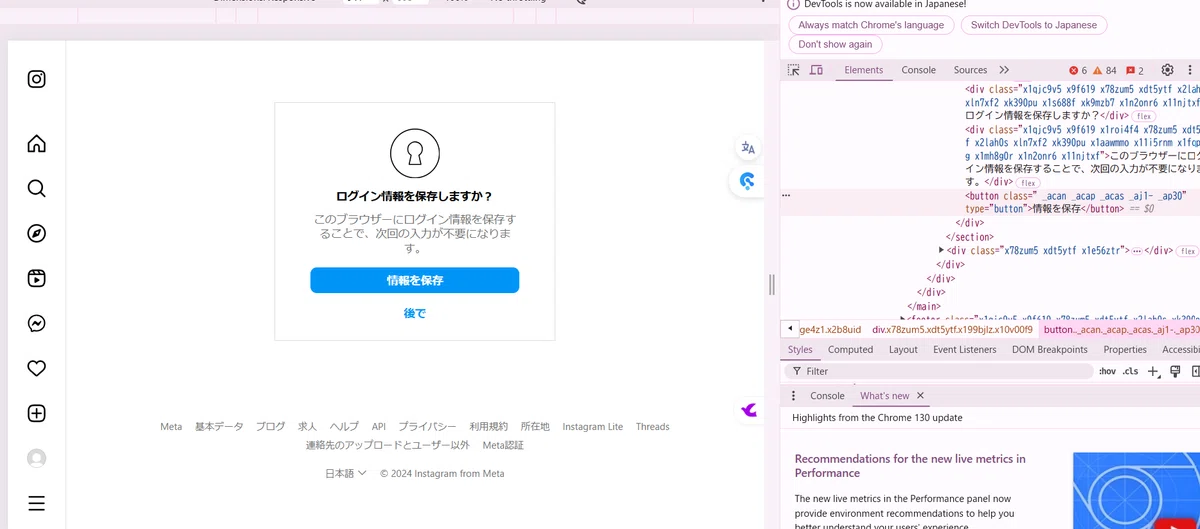
Task: Open hamburger More menu in sidebar
Action: (x=37, y=504)
